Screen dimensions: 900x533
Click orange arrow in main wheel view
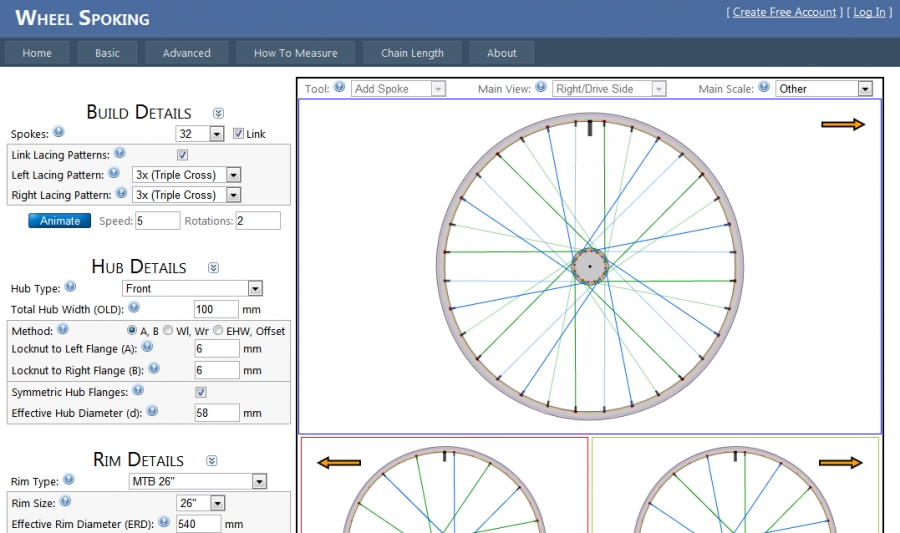843,124
